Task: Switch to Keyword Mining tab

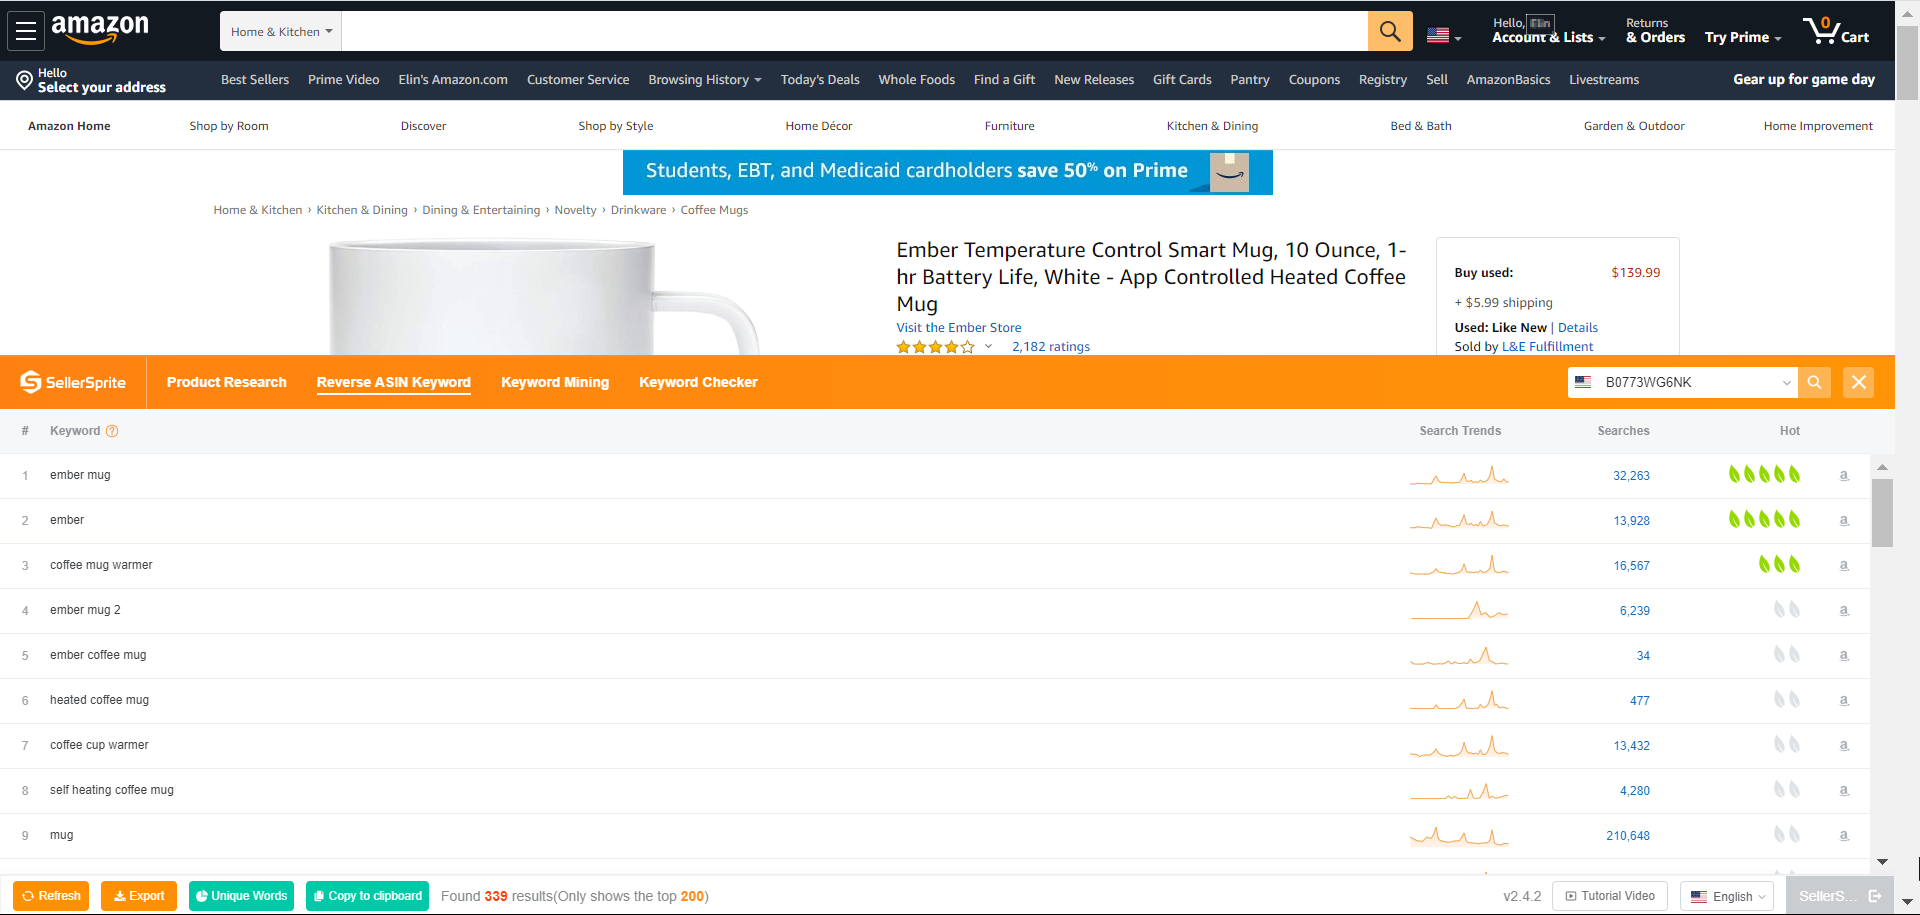Action: [555, 382]
